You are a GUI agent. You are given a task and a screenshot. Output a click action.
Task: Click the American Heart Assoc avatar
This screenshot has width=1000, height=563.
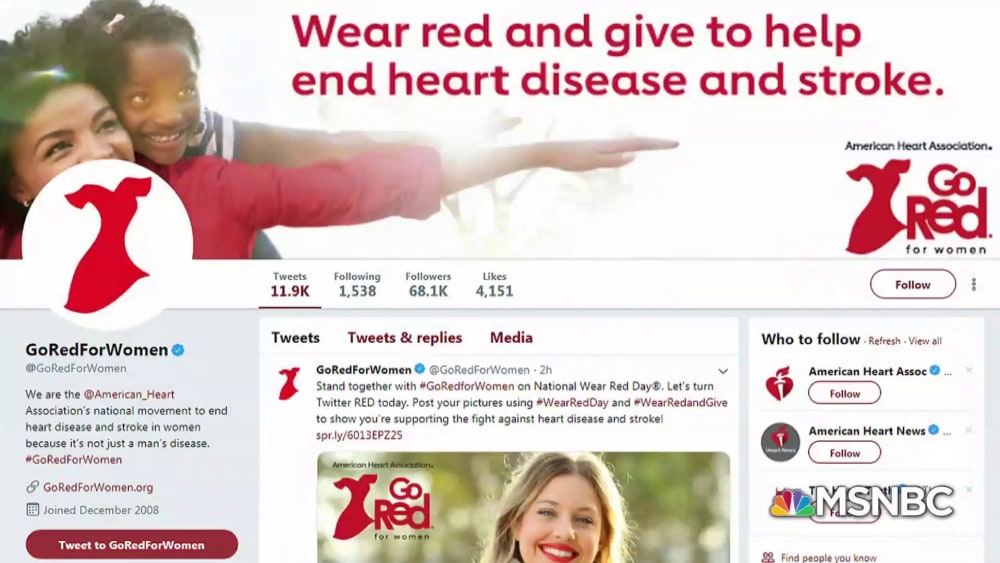pos(779,383)
